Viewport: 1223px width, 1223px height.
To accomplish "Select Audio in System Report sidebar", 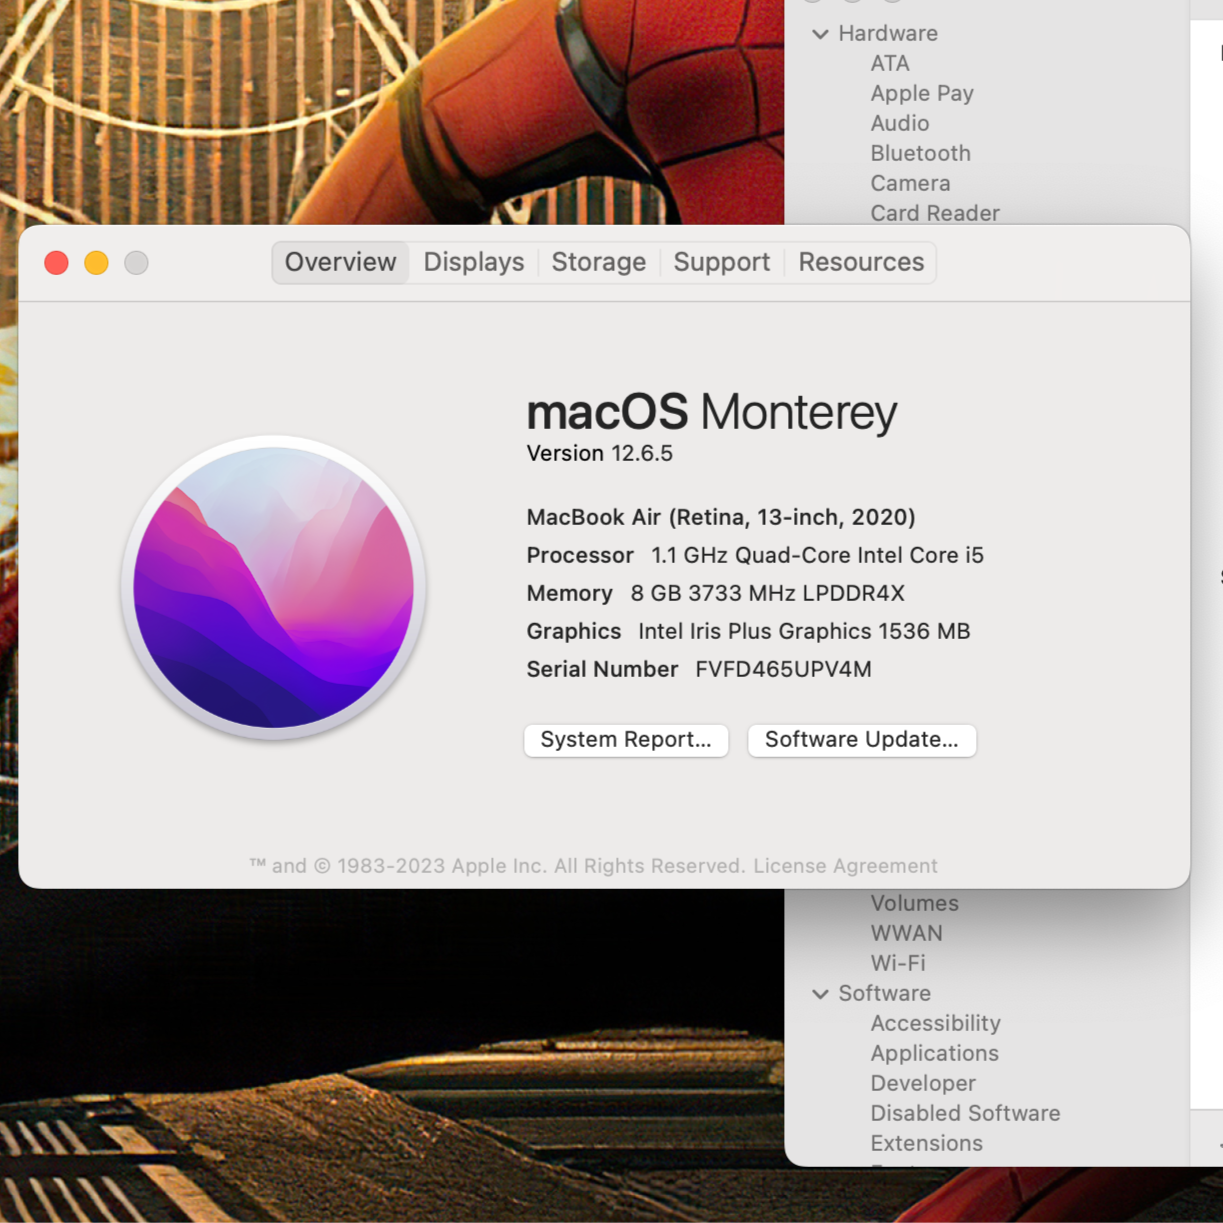I will click(x=900, y=123).
